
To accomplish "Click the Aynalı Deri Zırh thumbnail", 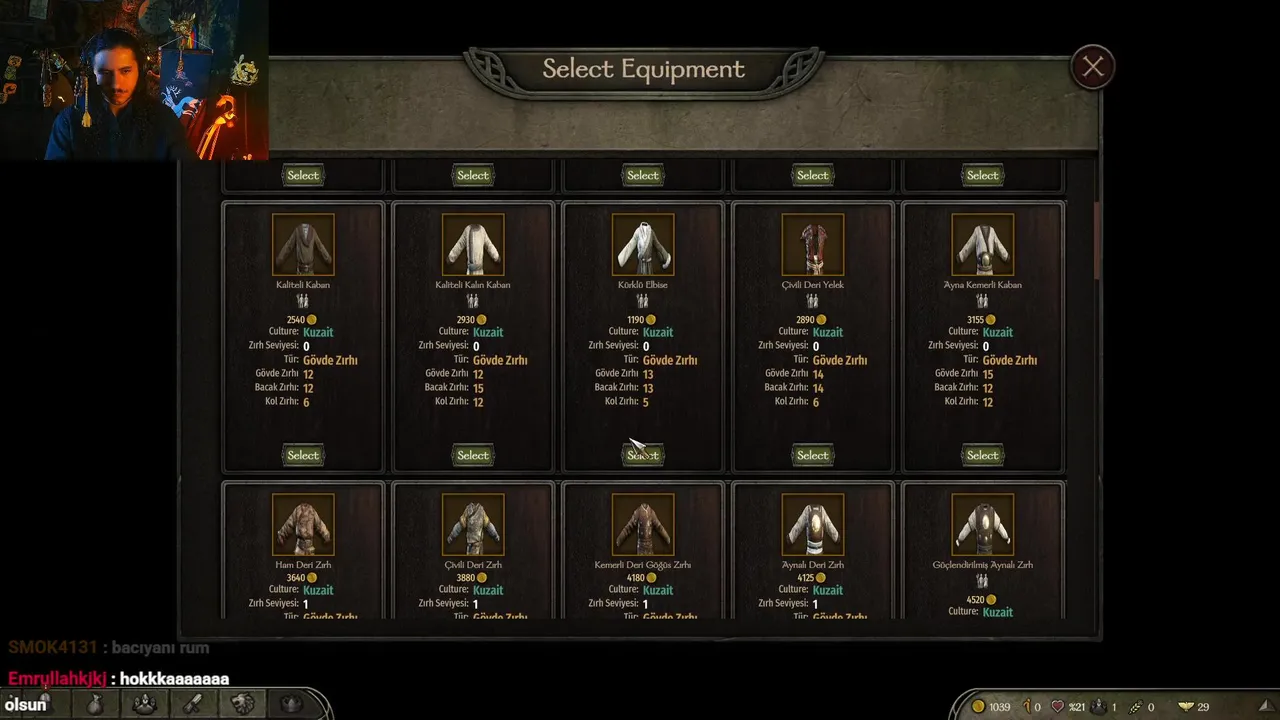I will (x=813, y=524).
